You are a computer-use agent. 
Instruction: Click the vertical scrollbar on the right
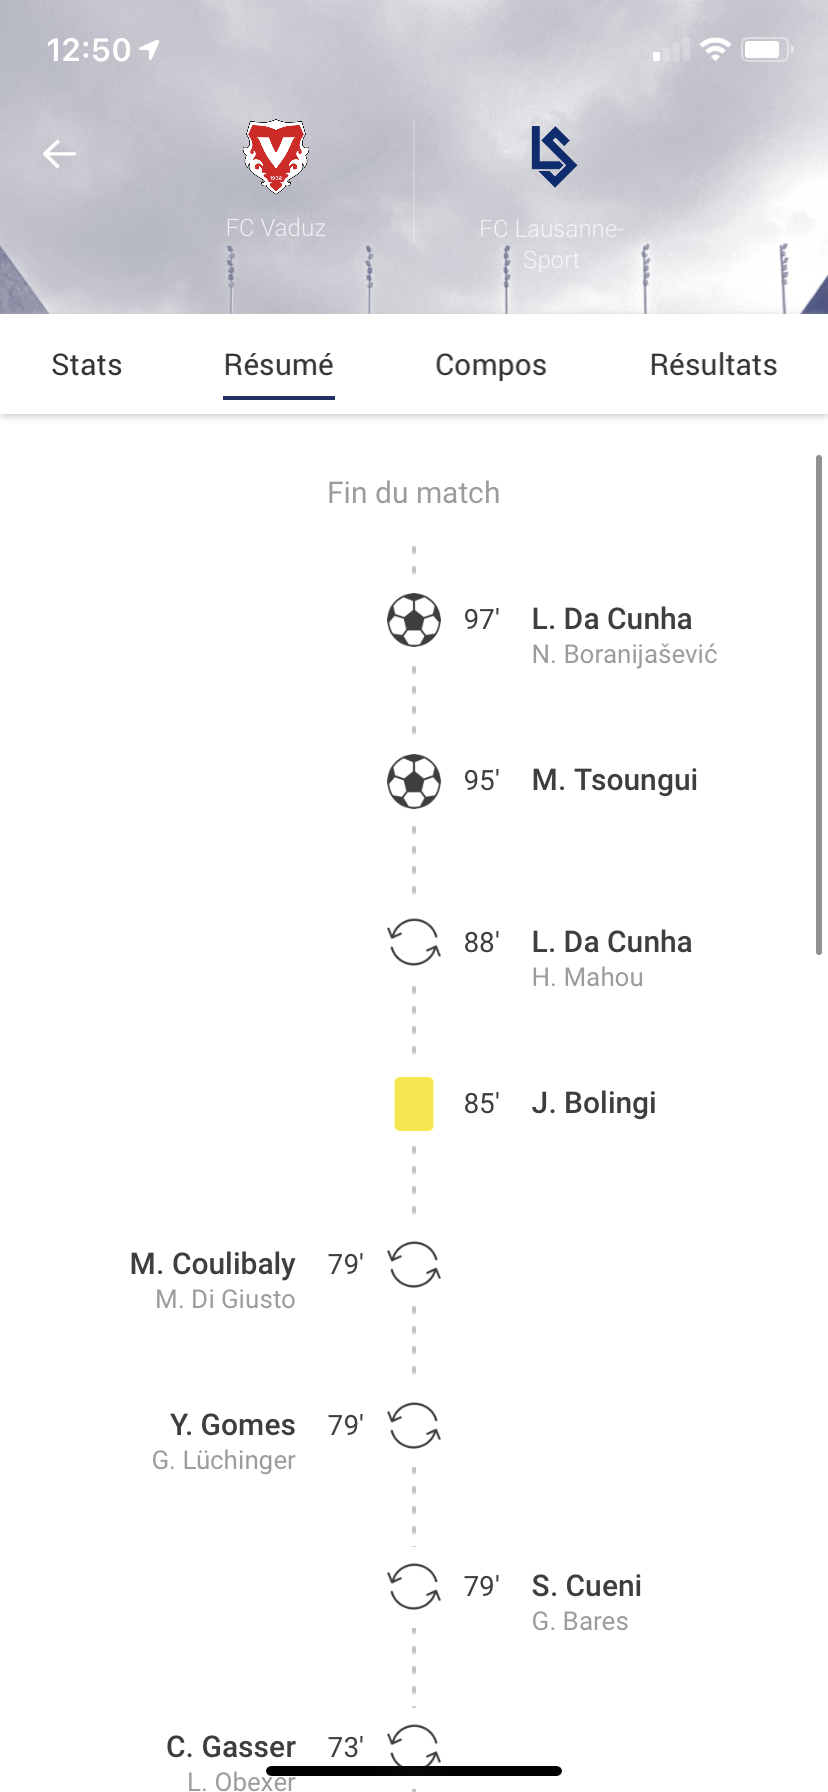819,705
